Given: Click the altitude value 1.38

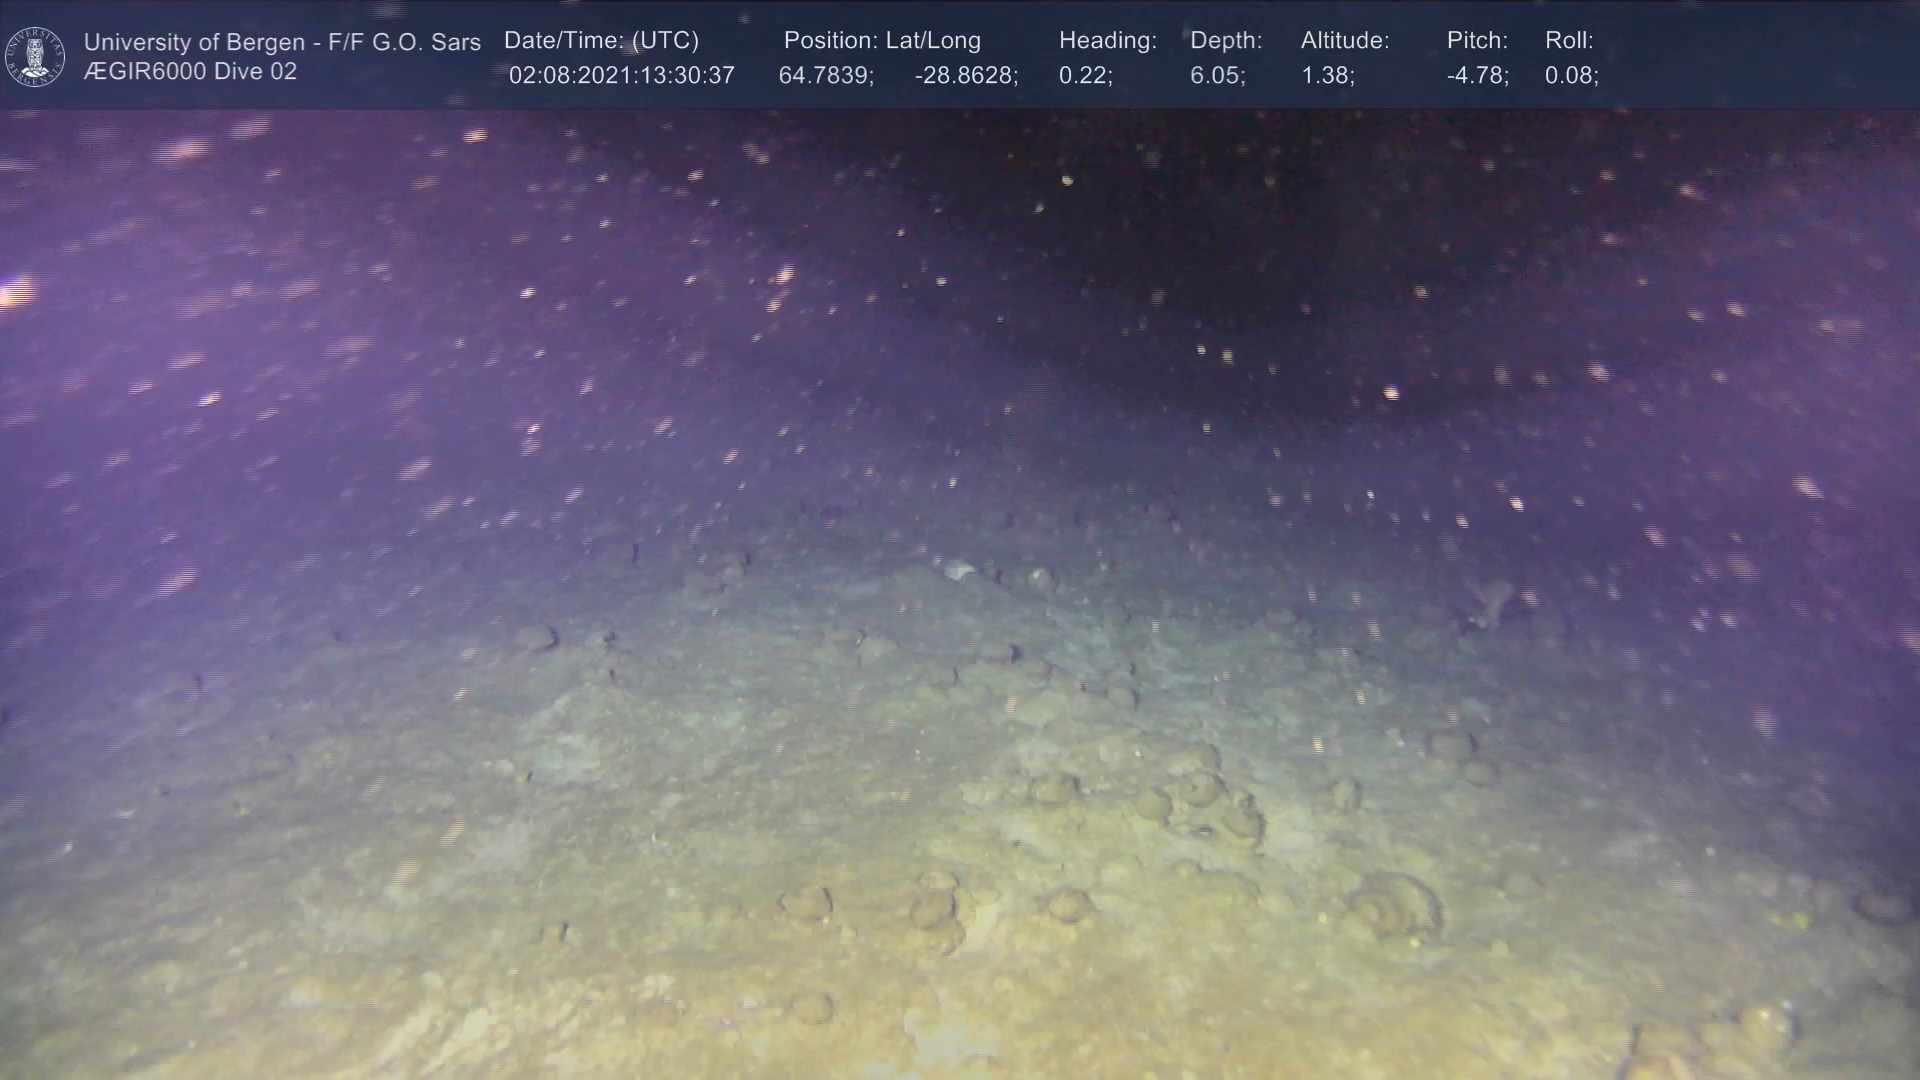Looking at the screenshot, I should [1327, 76].
